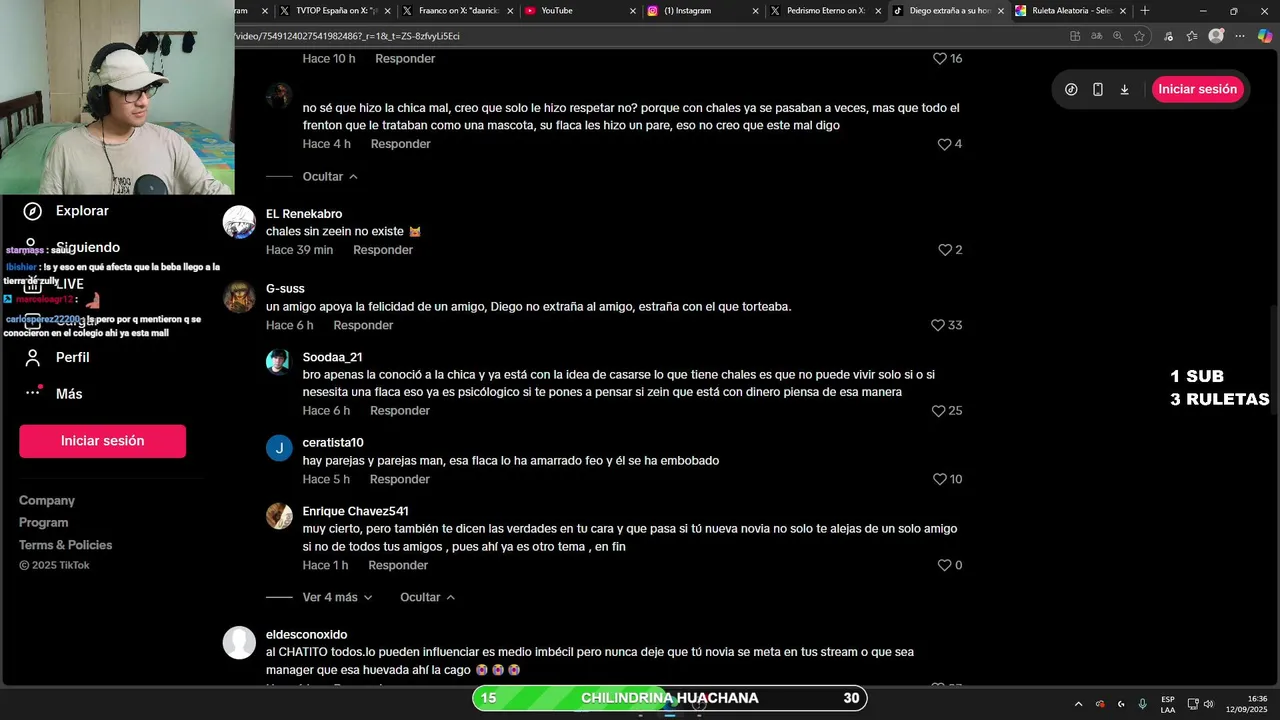Expand replies with Ver 4 más

click(x=338, y=597)
